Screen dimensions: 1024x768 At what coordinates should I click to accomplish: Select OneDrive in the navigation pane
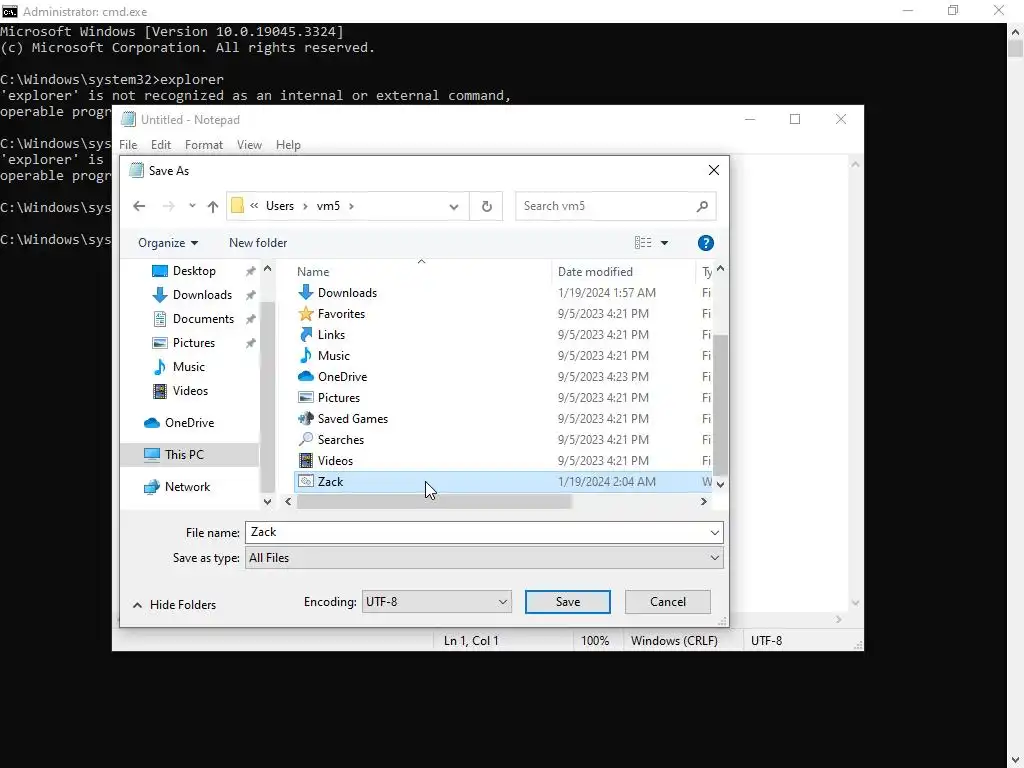coord(189,423)
